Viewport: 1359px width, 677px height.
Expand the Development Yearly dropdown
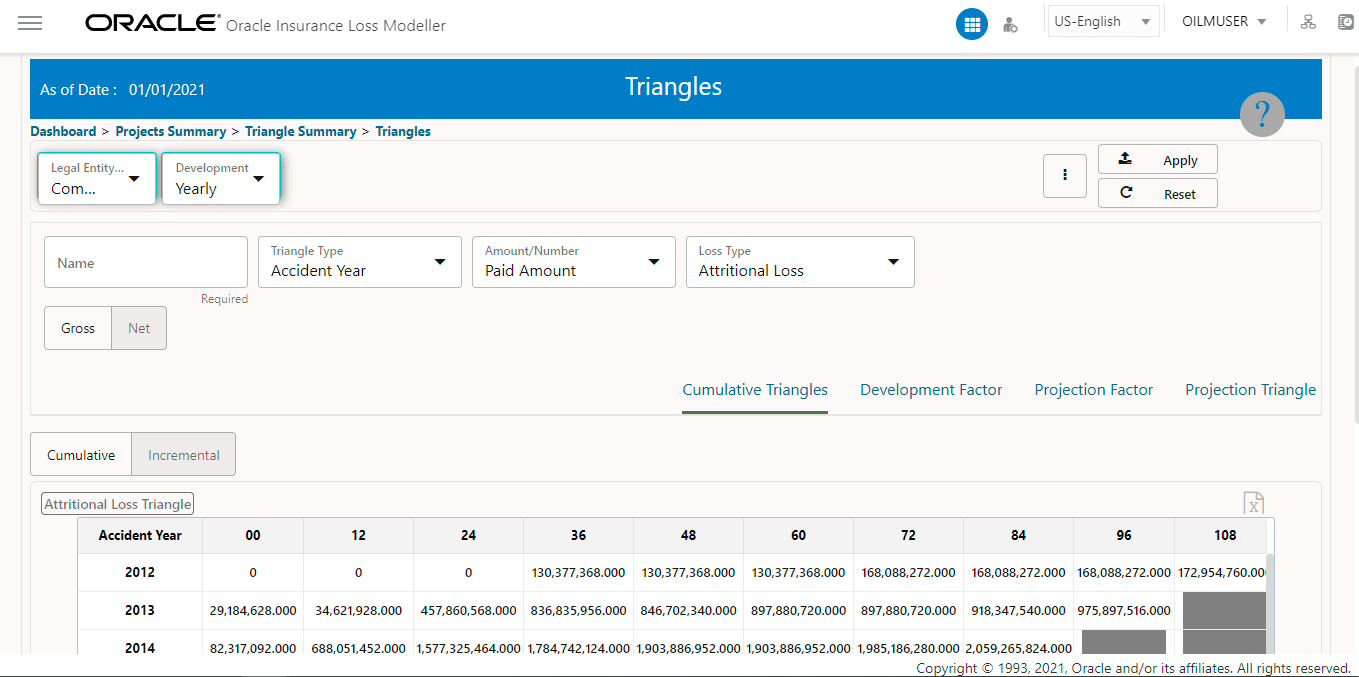(221, 179)
